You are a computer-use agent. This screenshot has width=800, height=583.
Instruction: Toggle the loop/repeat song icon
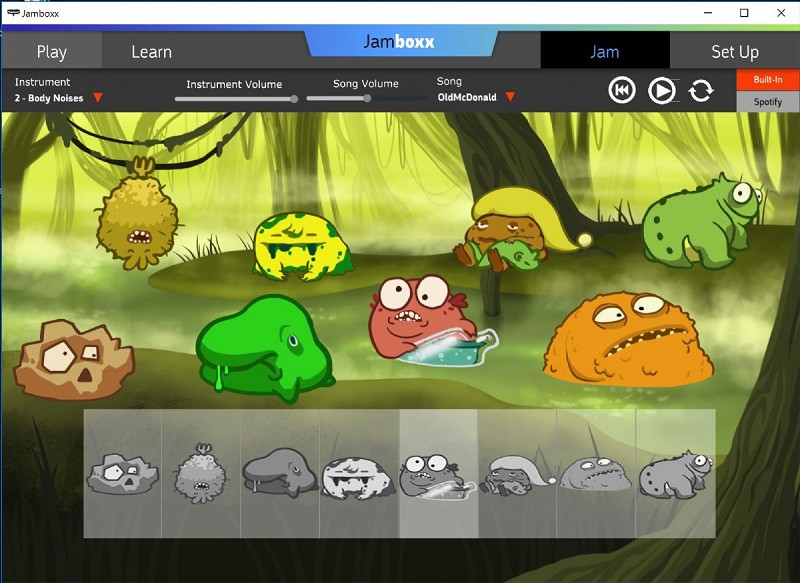click(x=701, y=91)
